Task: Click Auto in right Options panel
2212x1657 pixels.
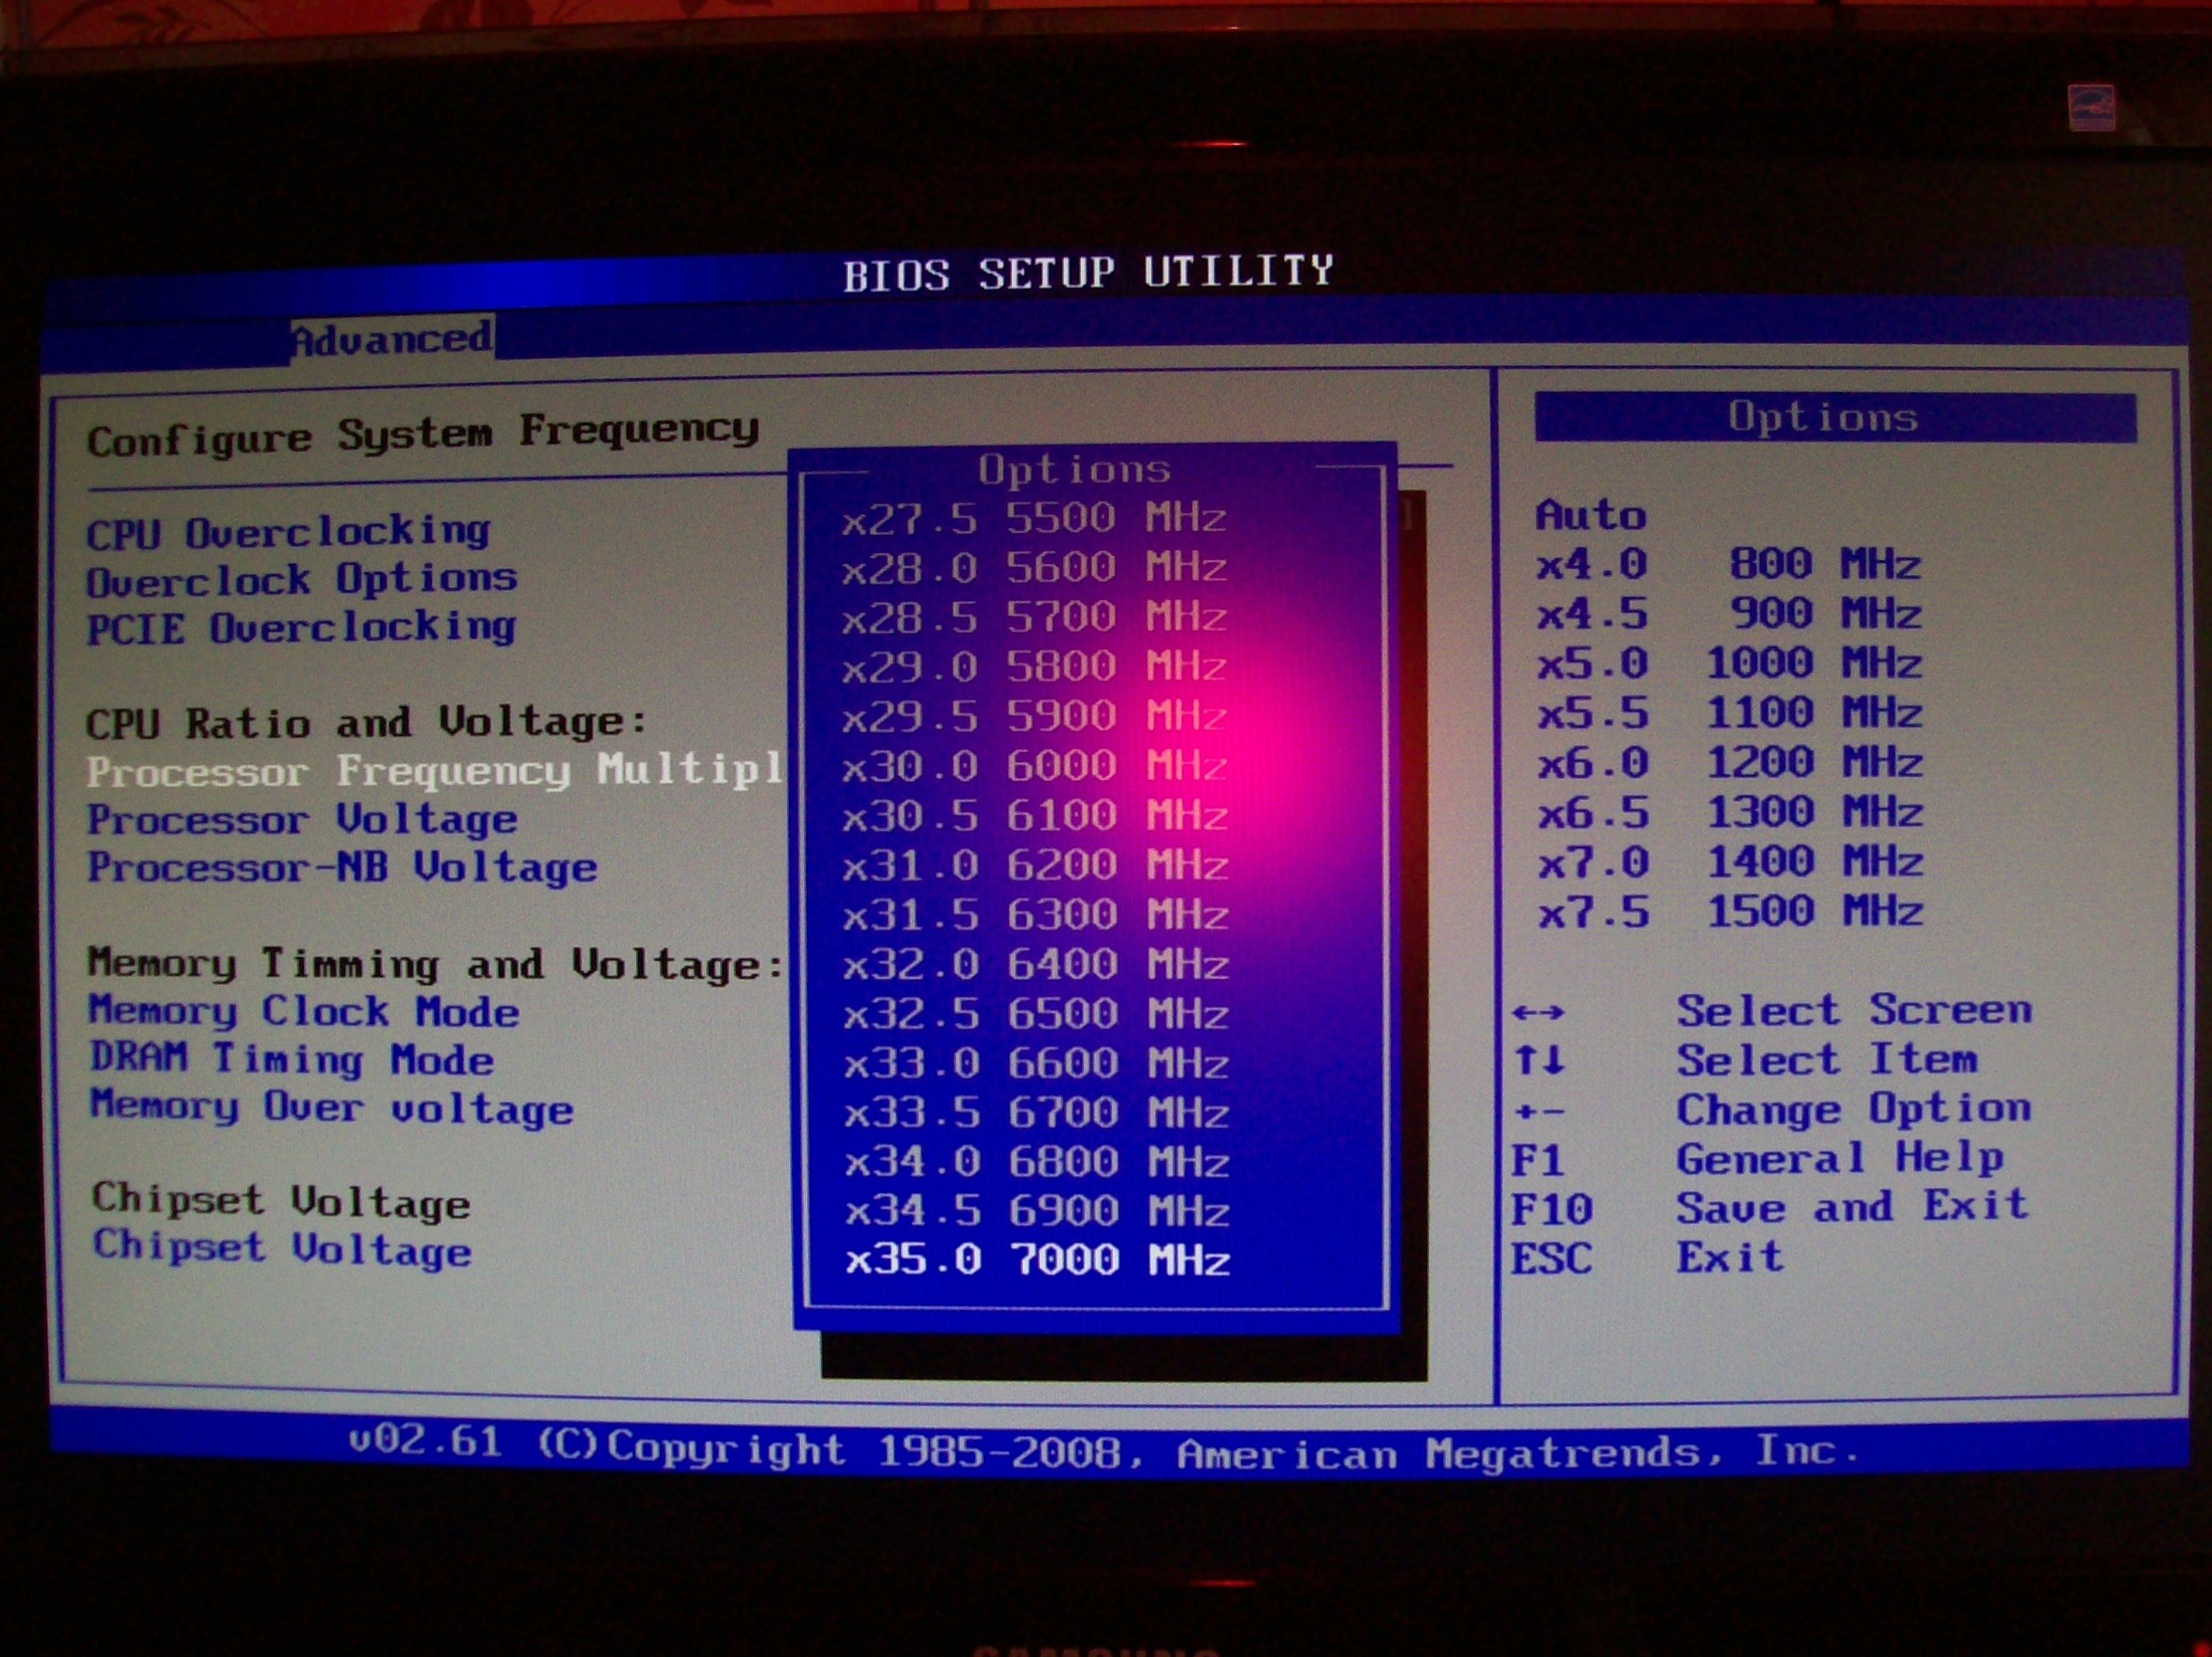Action: click(1590, 515)
